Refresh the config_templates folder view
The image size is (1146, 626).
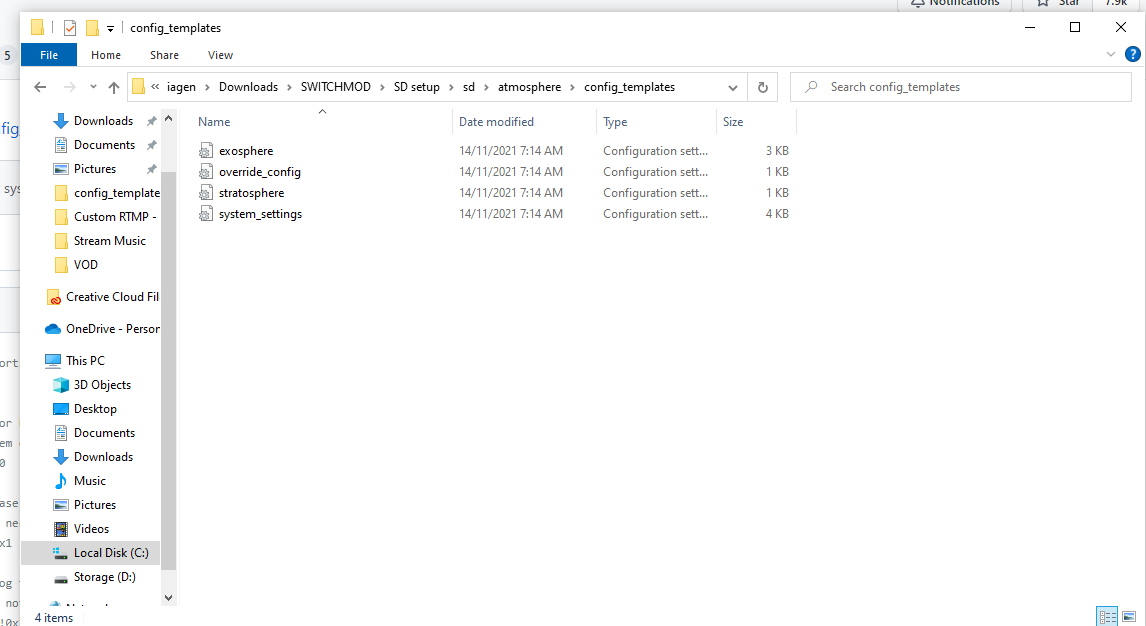click(x=762, y=88)
